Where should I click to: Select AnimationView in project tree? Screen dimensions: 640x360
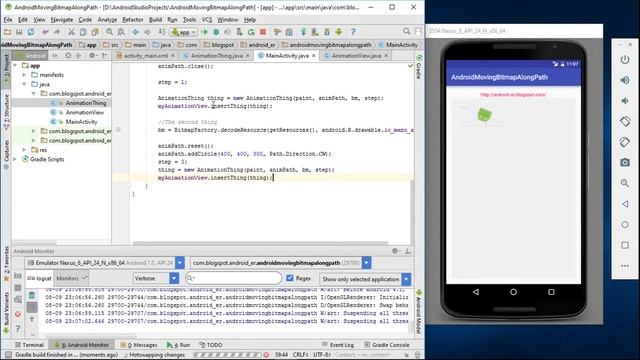84,112
